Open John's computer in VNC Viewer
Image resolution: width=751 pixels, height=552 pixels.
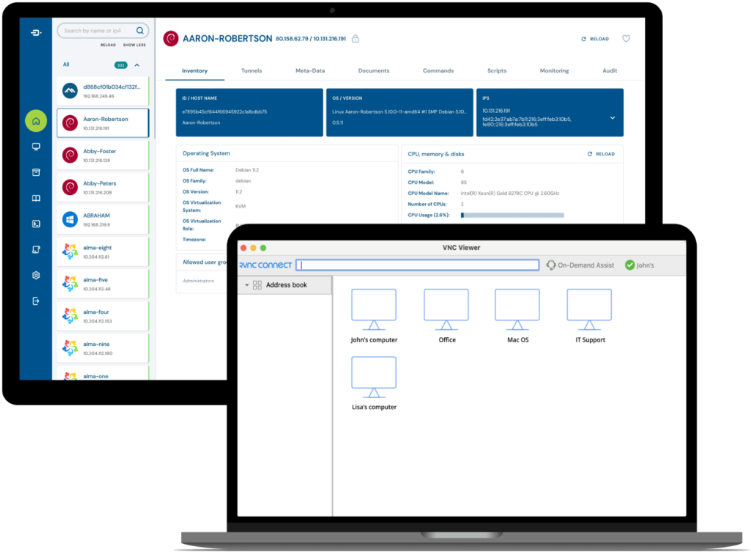pos(373,310)
